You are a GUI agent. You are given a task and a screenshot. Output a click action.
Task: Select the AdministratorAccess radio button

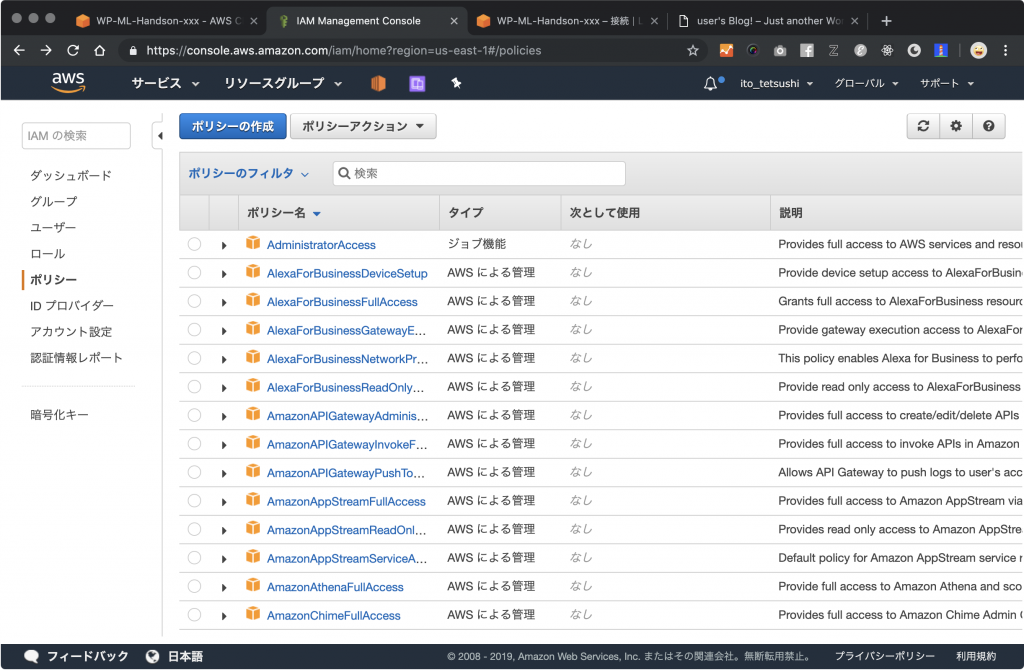[x=194, y=244]
